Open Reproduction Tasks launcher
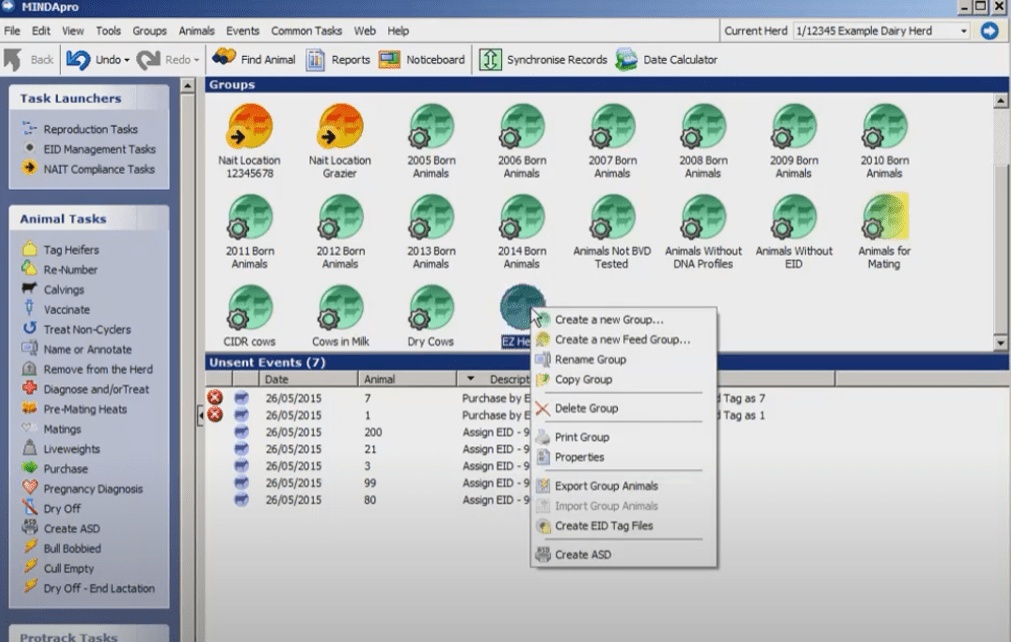 (x=80, y=129)
